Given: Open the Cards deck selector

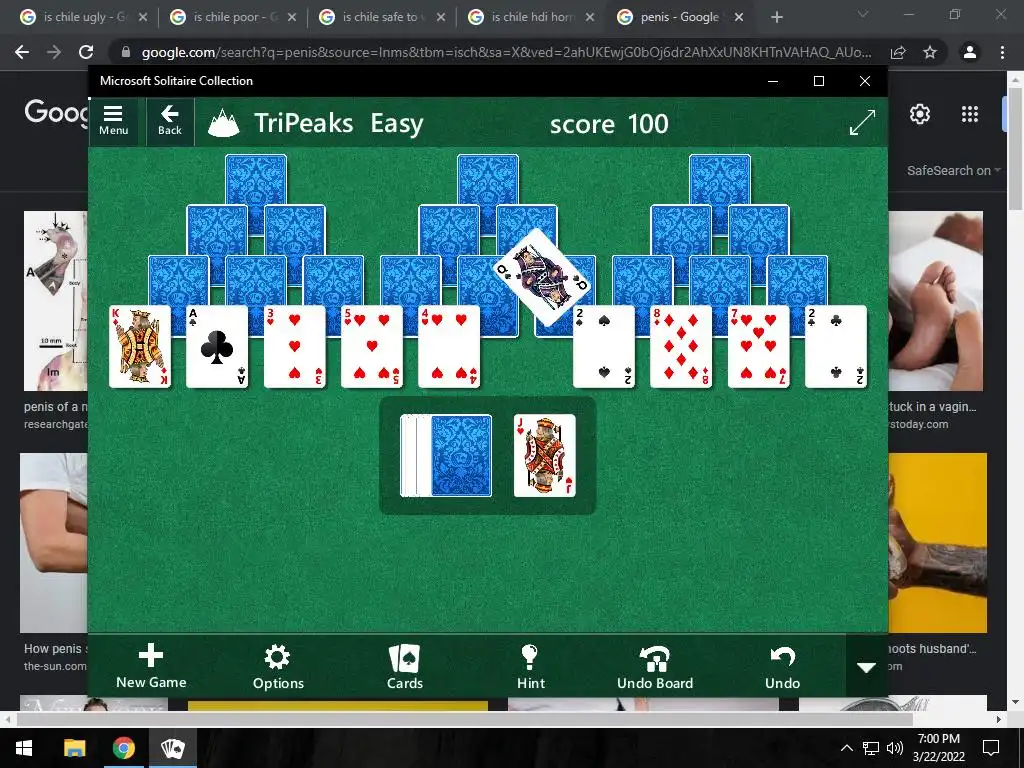Looking at the screenshot, I should pyautogui.click(x=405, y=667).
